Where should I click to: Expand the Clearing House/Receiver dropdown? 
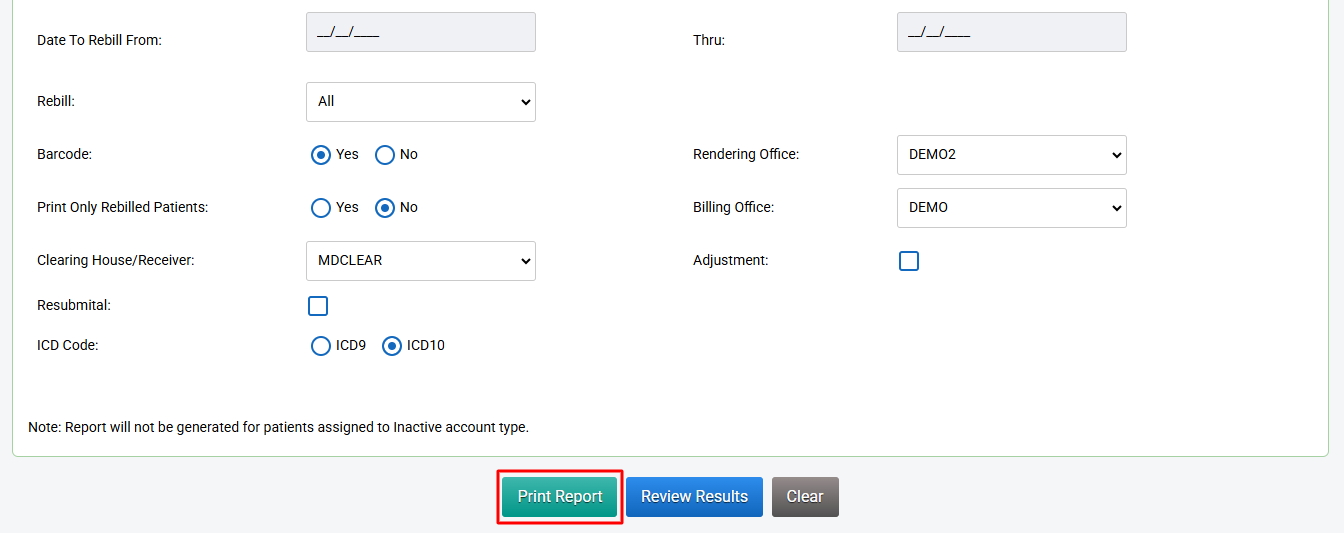pos(420,261)
